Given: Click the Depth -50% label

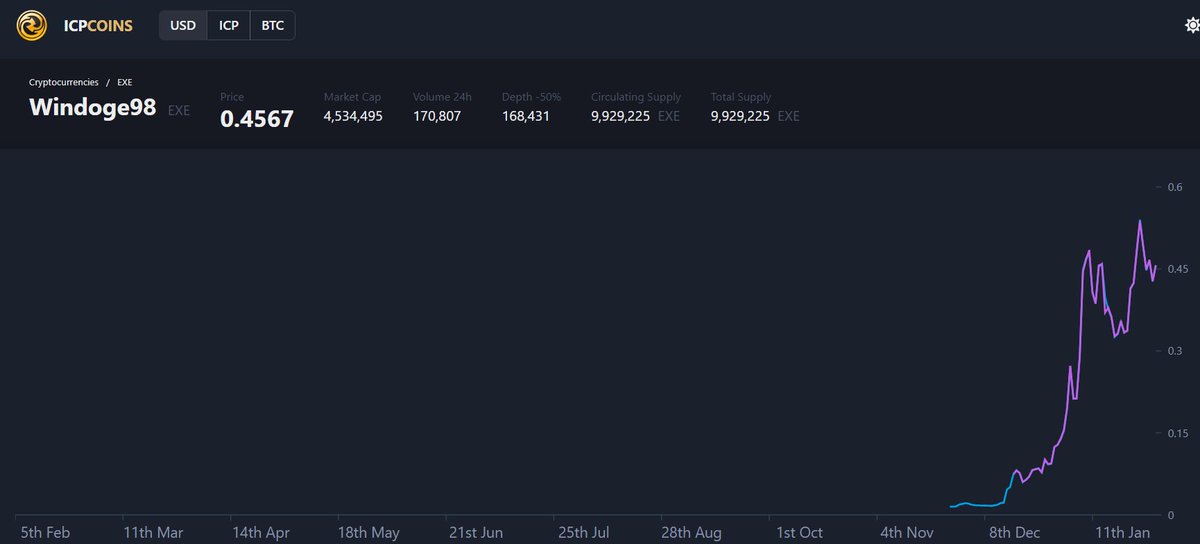Looking at the screenshot, I should click(x=531, y=97).
